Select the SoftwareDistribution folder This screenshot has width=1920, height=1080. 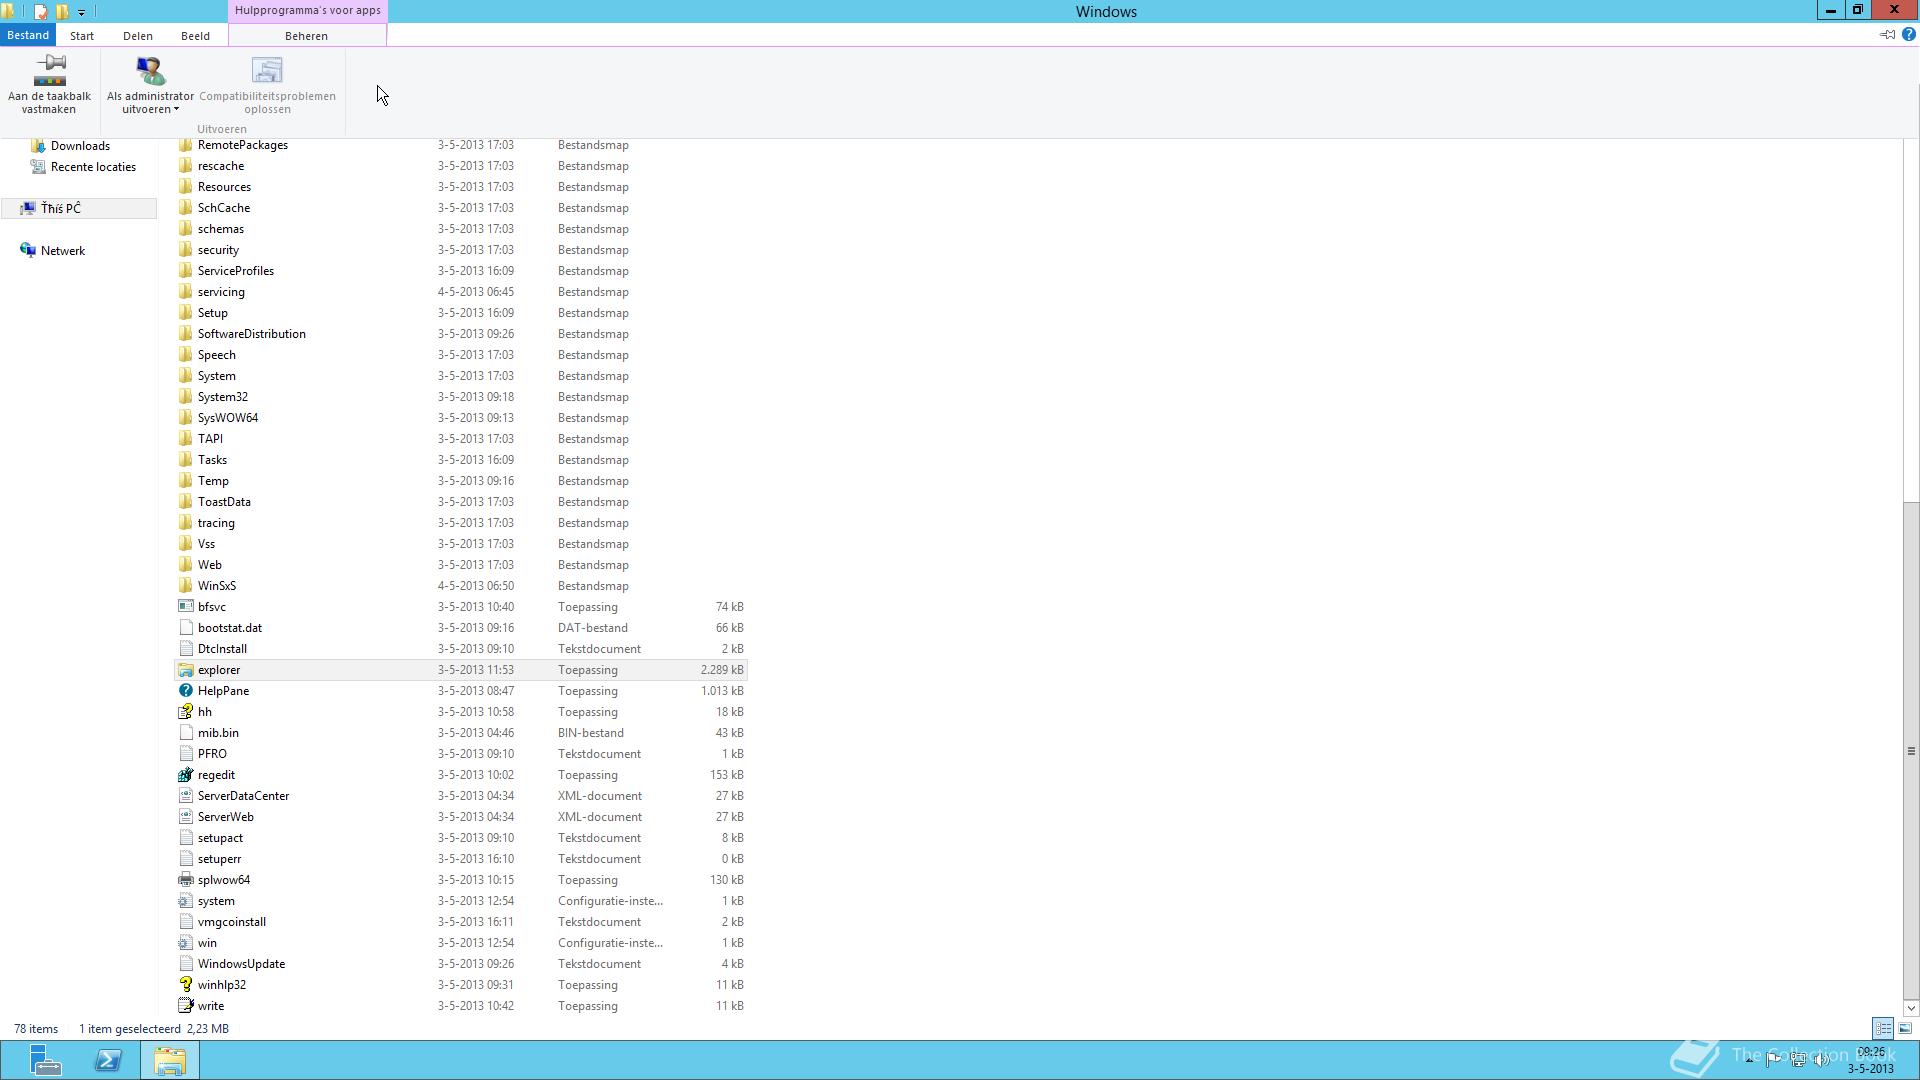coord(461,334)
